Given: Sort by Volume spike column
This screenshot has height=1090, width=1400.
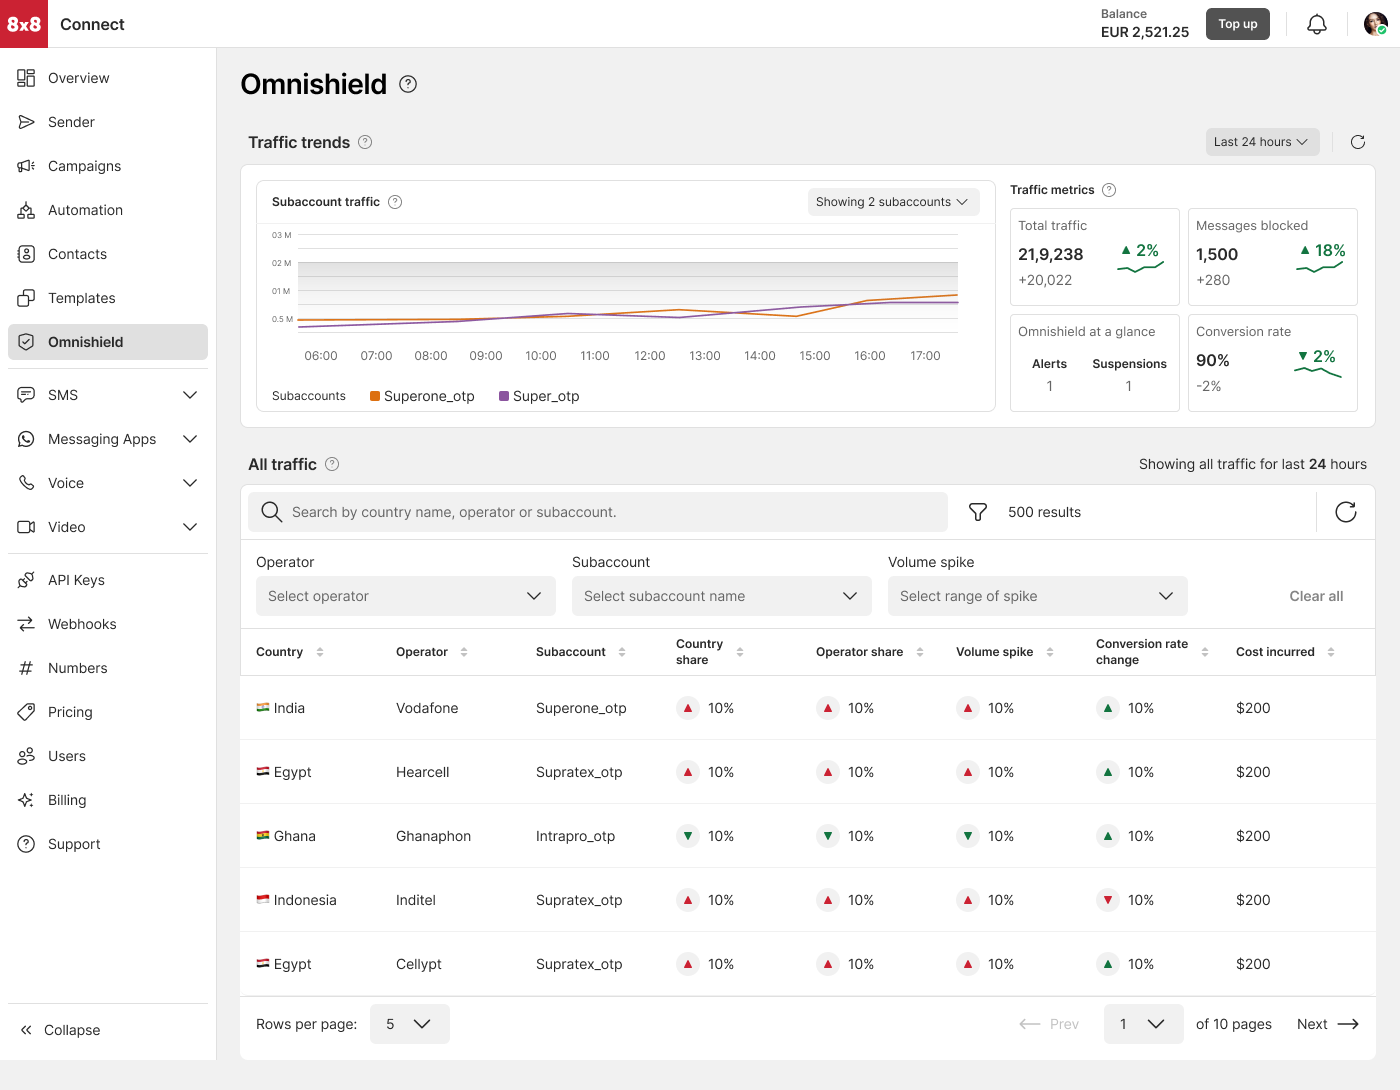Looking at the screenshot, I should pyautogui.click(x=1050, y=652).
